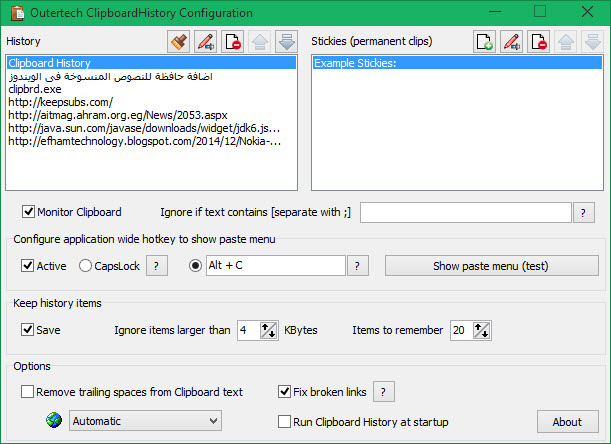Clear history with the broom icon
611x444 pixels.
click(x=178, y=41)
